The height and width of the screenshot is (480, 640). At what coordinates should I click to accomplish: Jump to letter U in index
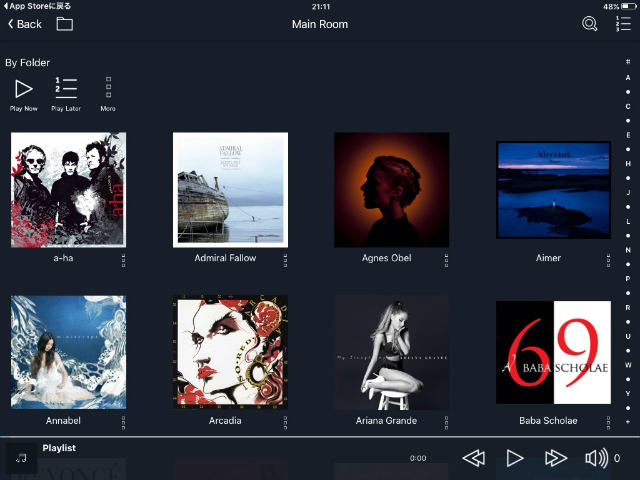628,336
